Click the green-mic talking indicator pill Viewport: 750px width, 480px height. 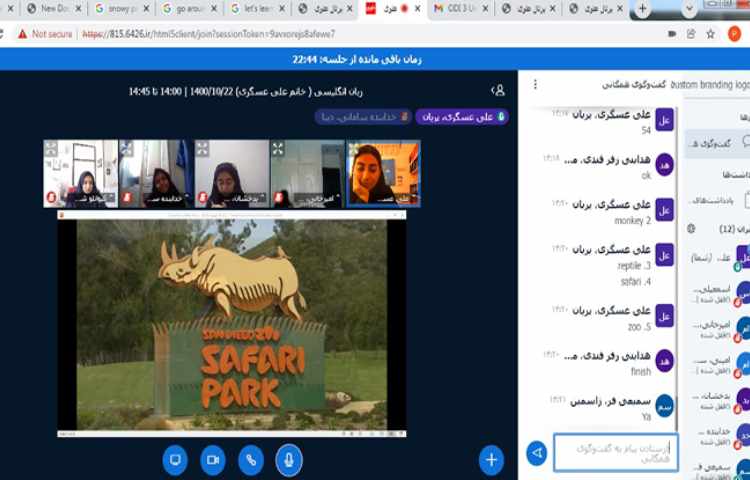(x=462, y=117)
